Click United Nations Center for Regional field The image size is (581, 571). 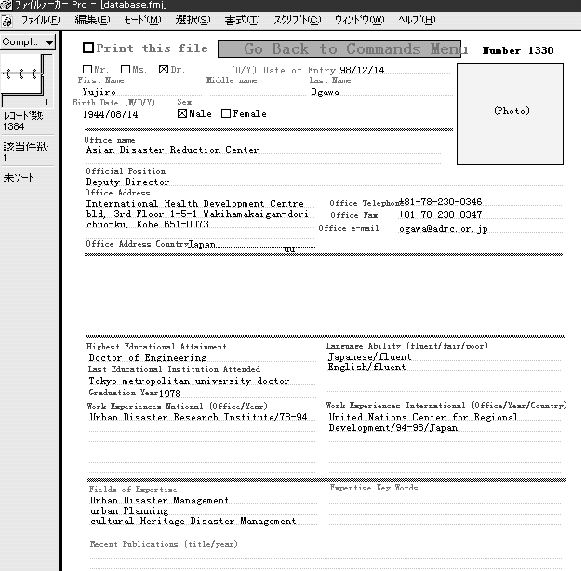click(445, 417)
